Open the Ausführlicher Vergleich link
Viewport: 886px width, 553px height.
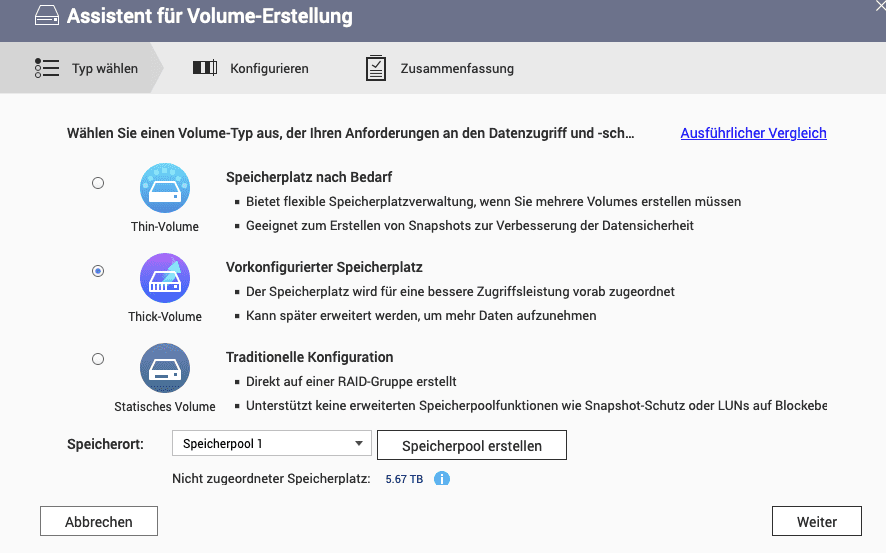(x=753, y=133)
